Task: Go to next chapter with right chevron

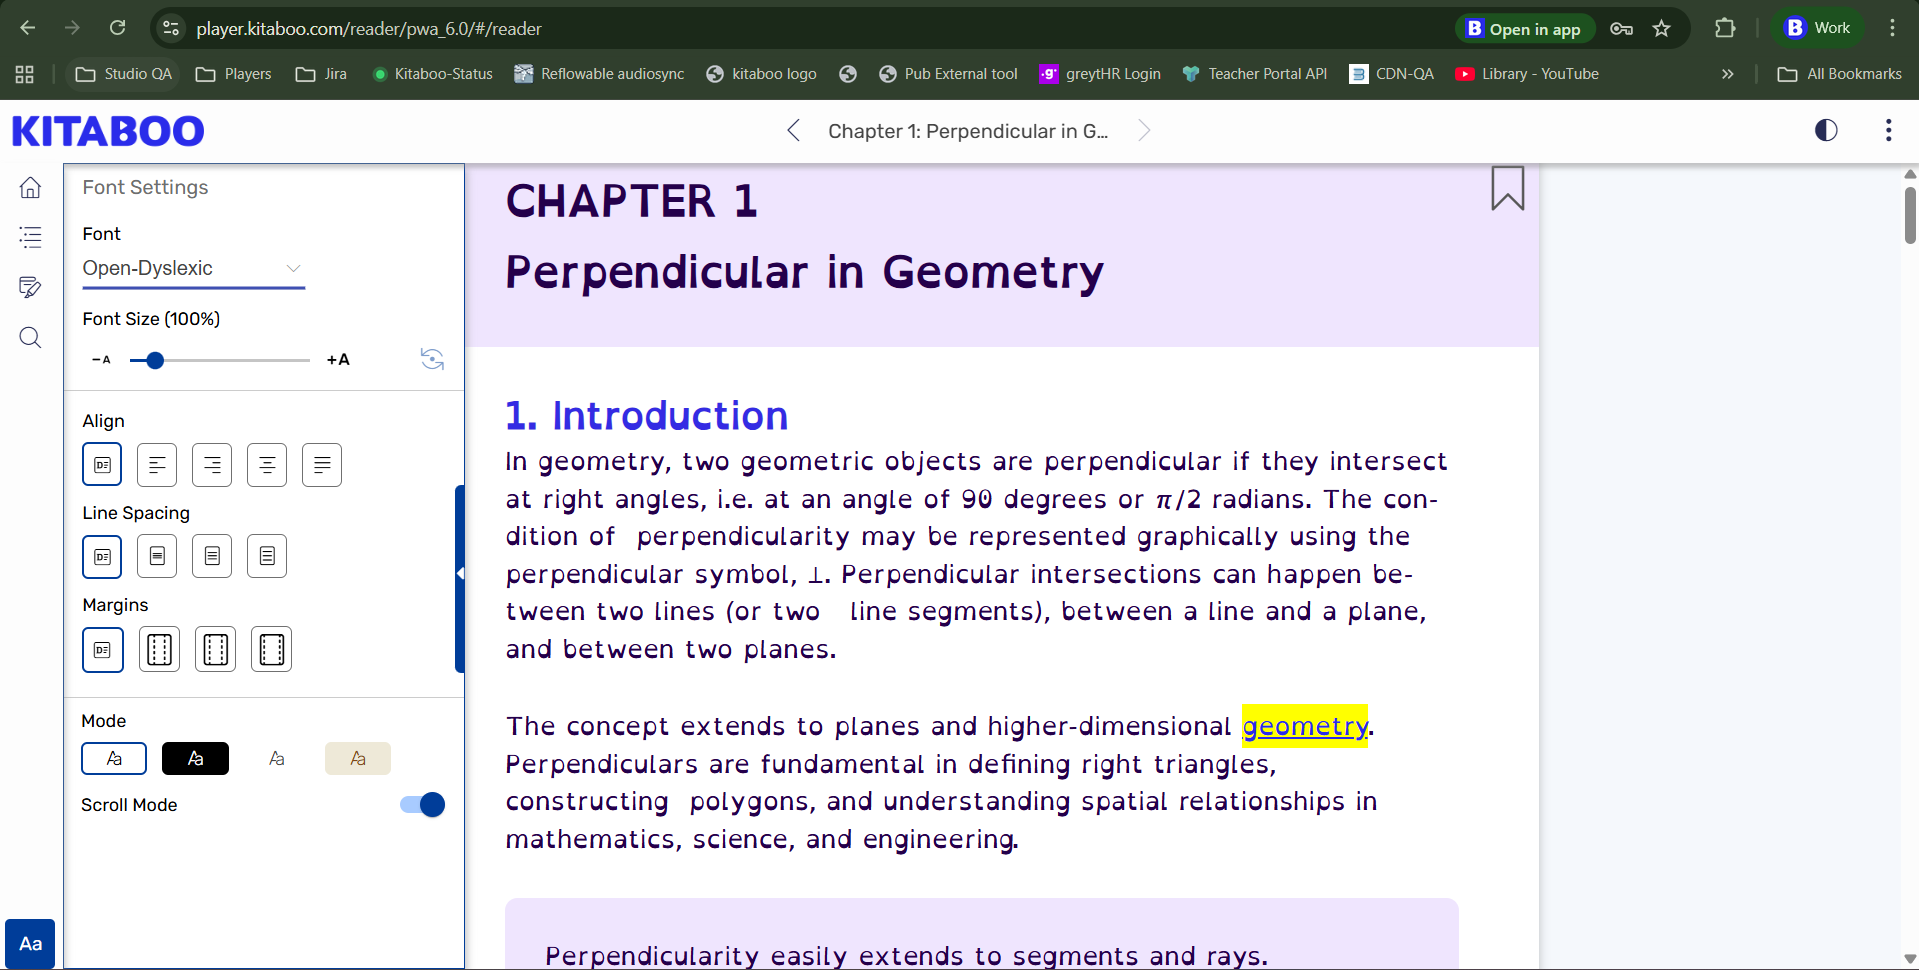Action: 1144,131
